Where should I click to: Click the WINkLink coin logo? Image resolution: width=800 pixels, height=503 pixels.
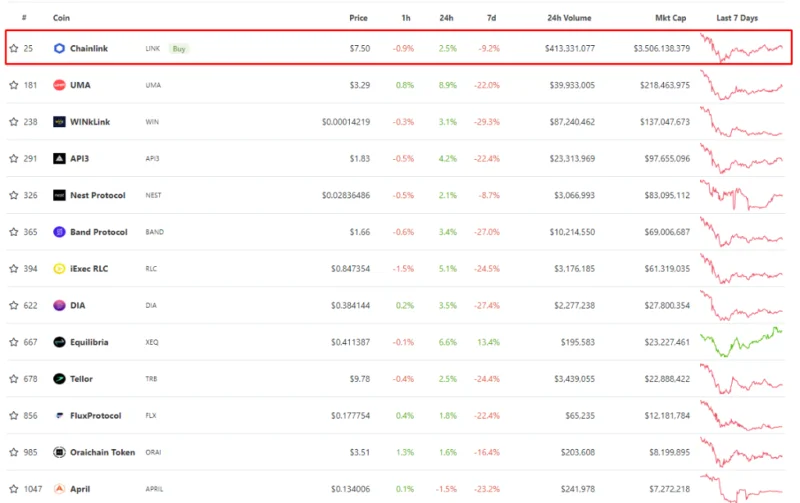[x=59, y=122]
